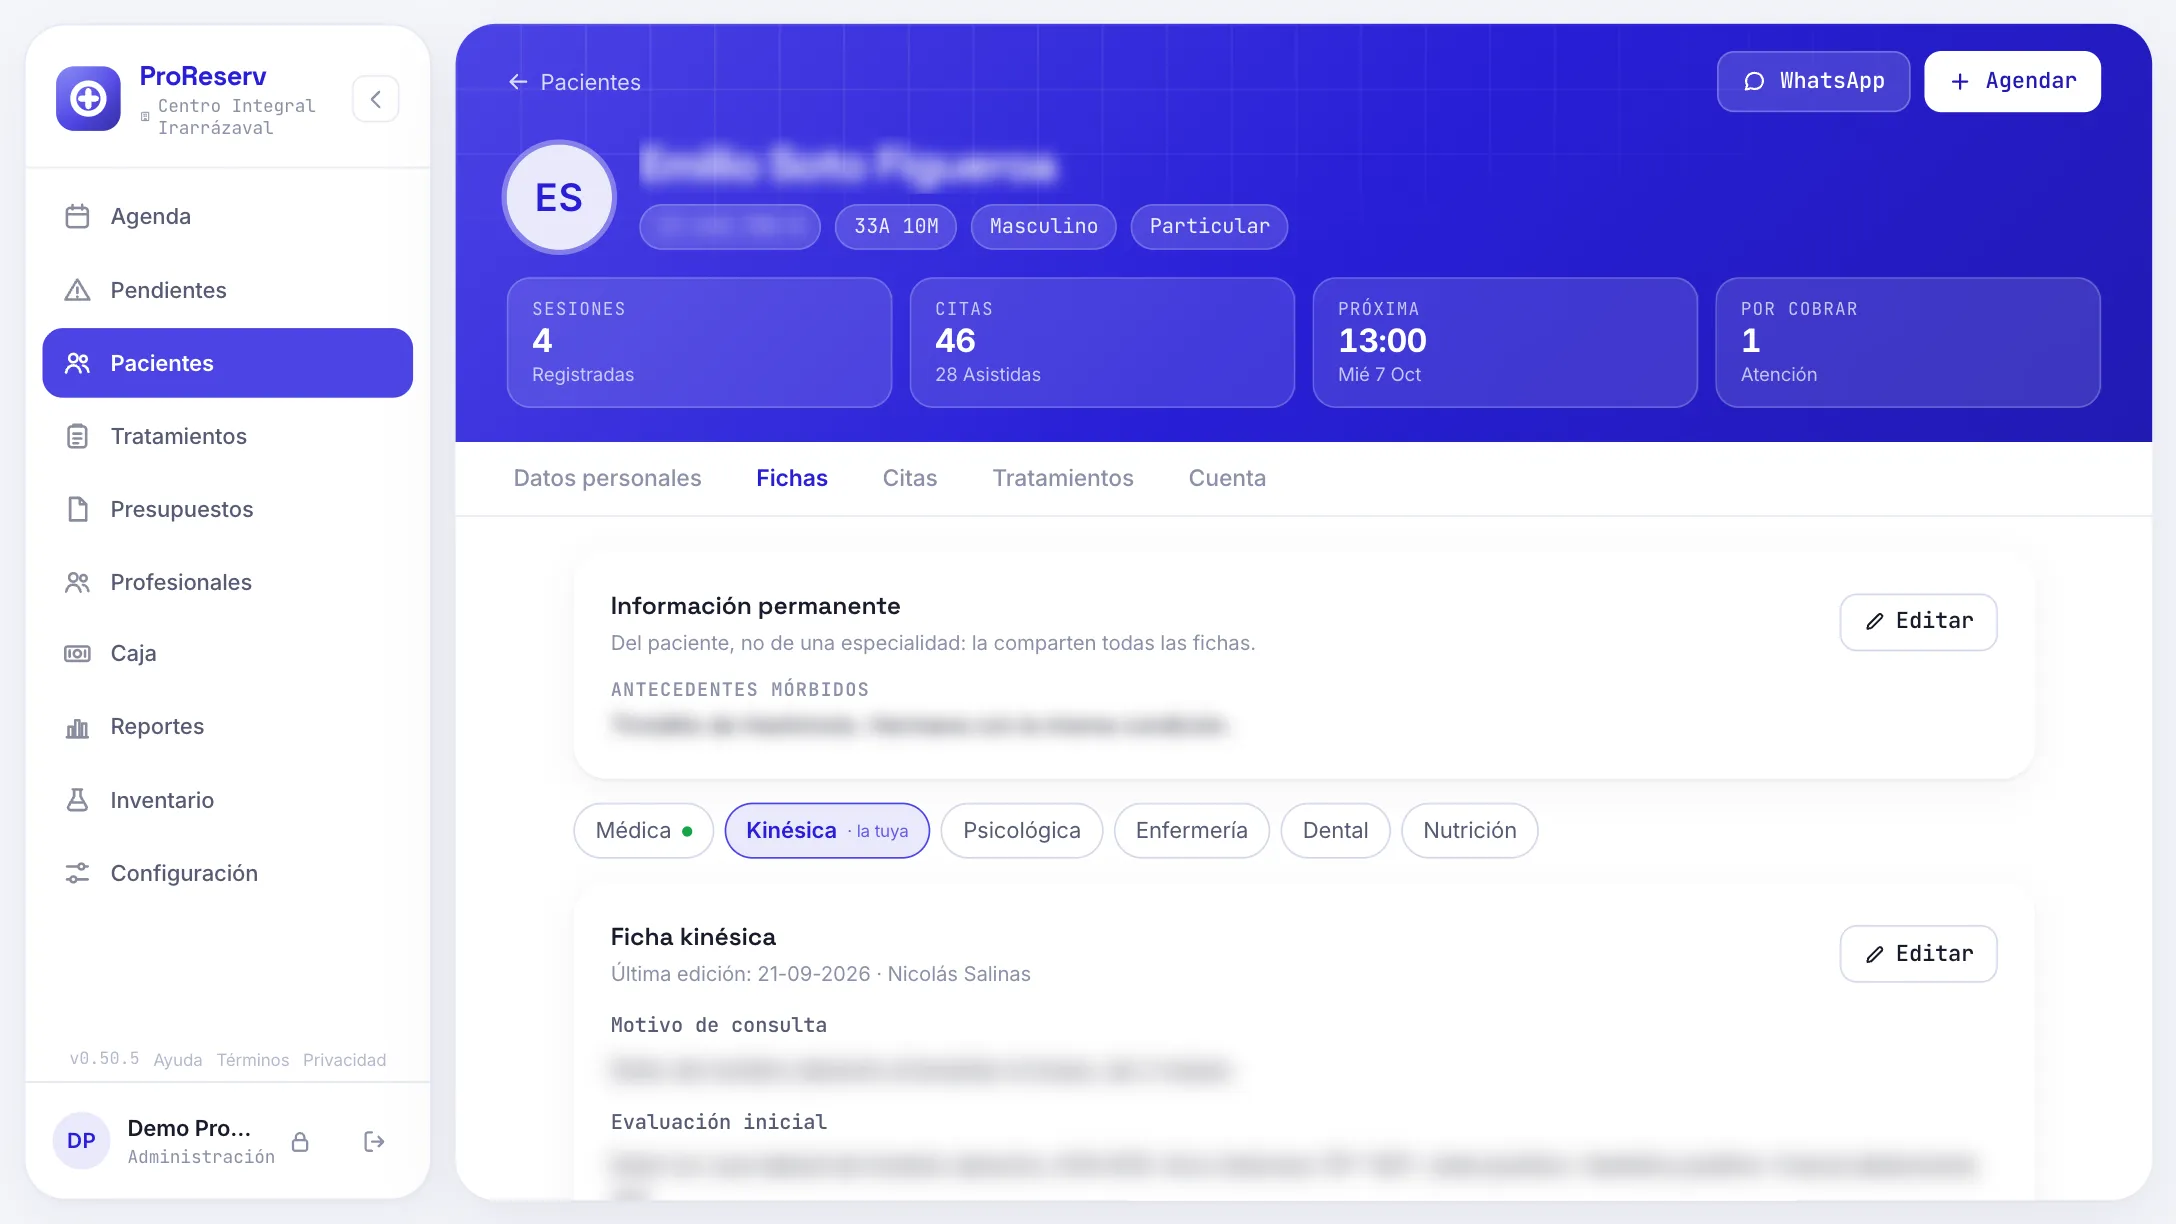Edit Información permanente section
2176x1224 pixels.
coord(1918,622)
